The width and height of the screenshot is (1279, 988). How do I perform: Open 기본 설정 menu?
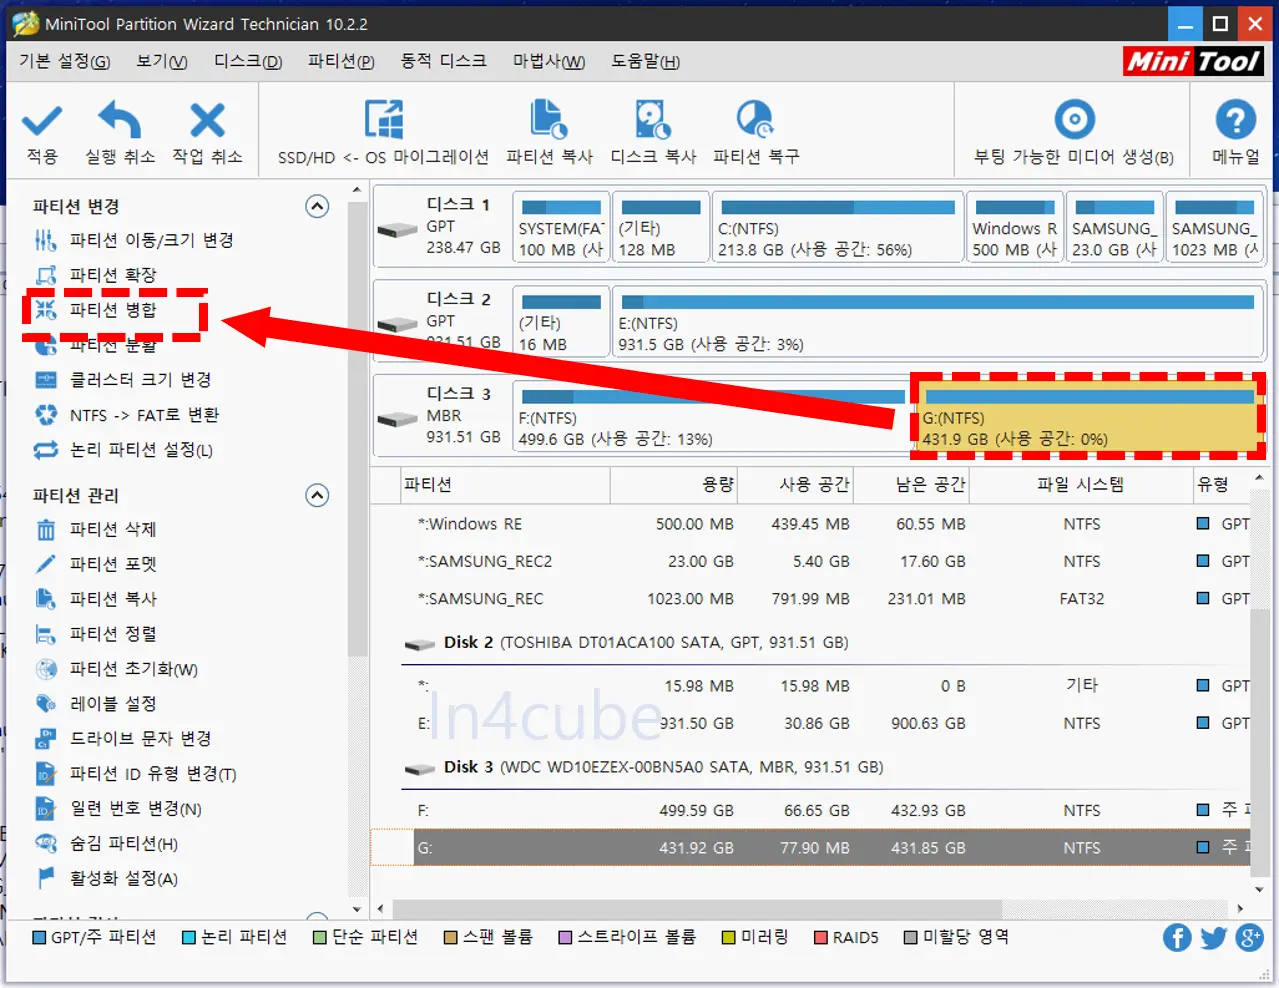(x=65, y=61)
